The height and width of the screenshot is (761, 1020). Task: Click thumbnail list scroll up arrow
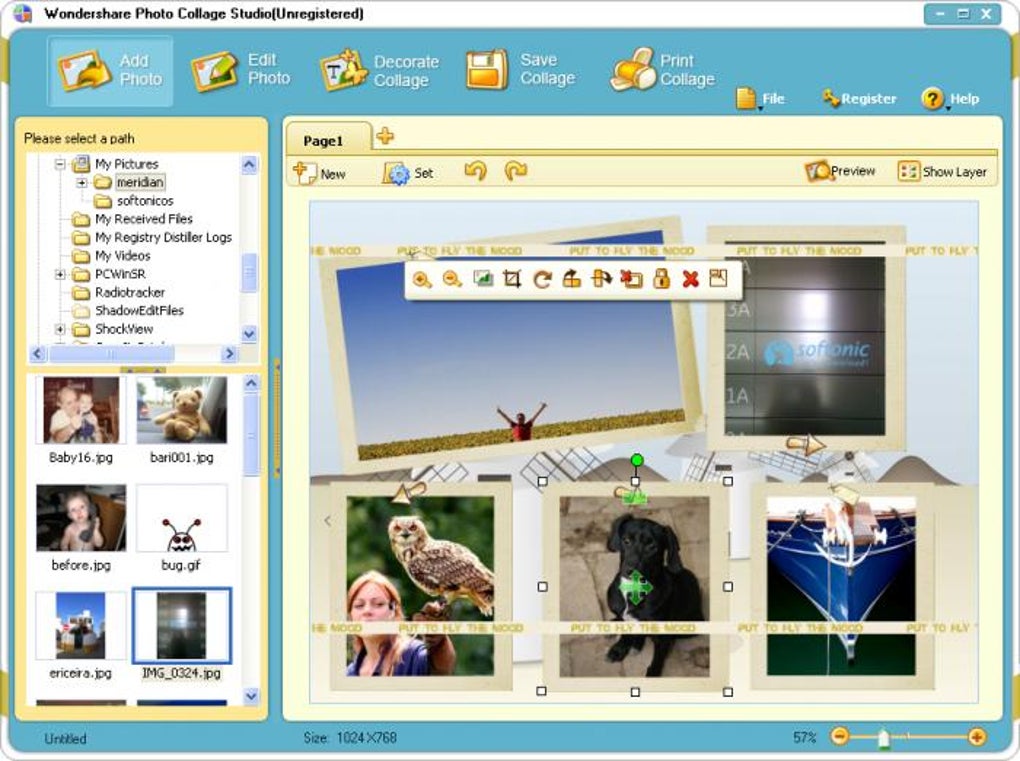(251, 384)
